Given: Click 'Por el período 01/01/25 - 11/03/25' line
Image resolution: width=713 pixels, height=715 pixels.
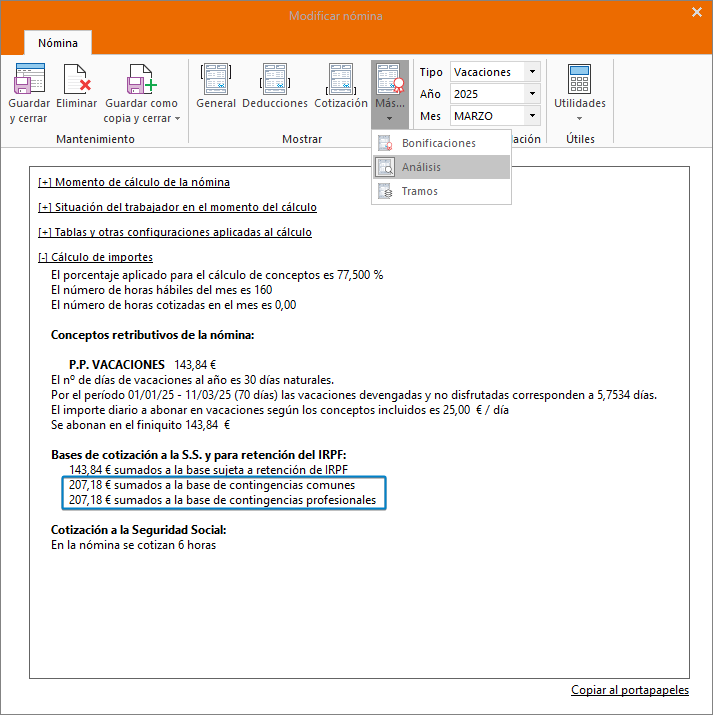Looking at the screenshot, I should pyautogui.click(x=354, y=395).
